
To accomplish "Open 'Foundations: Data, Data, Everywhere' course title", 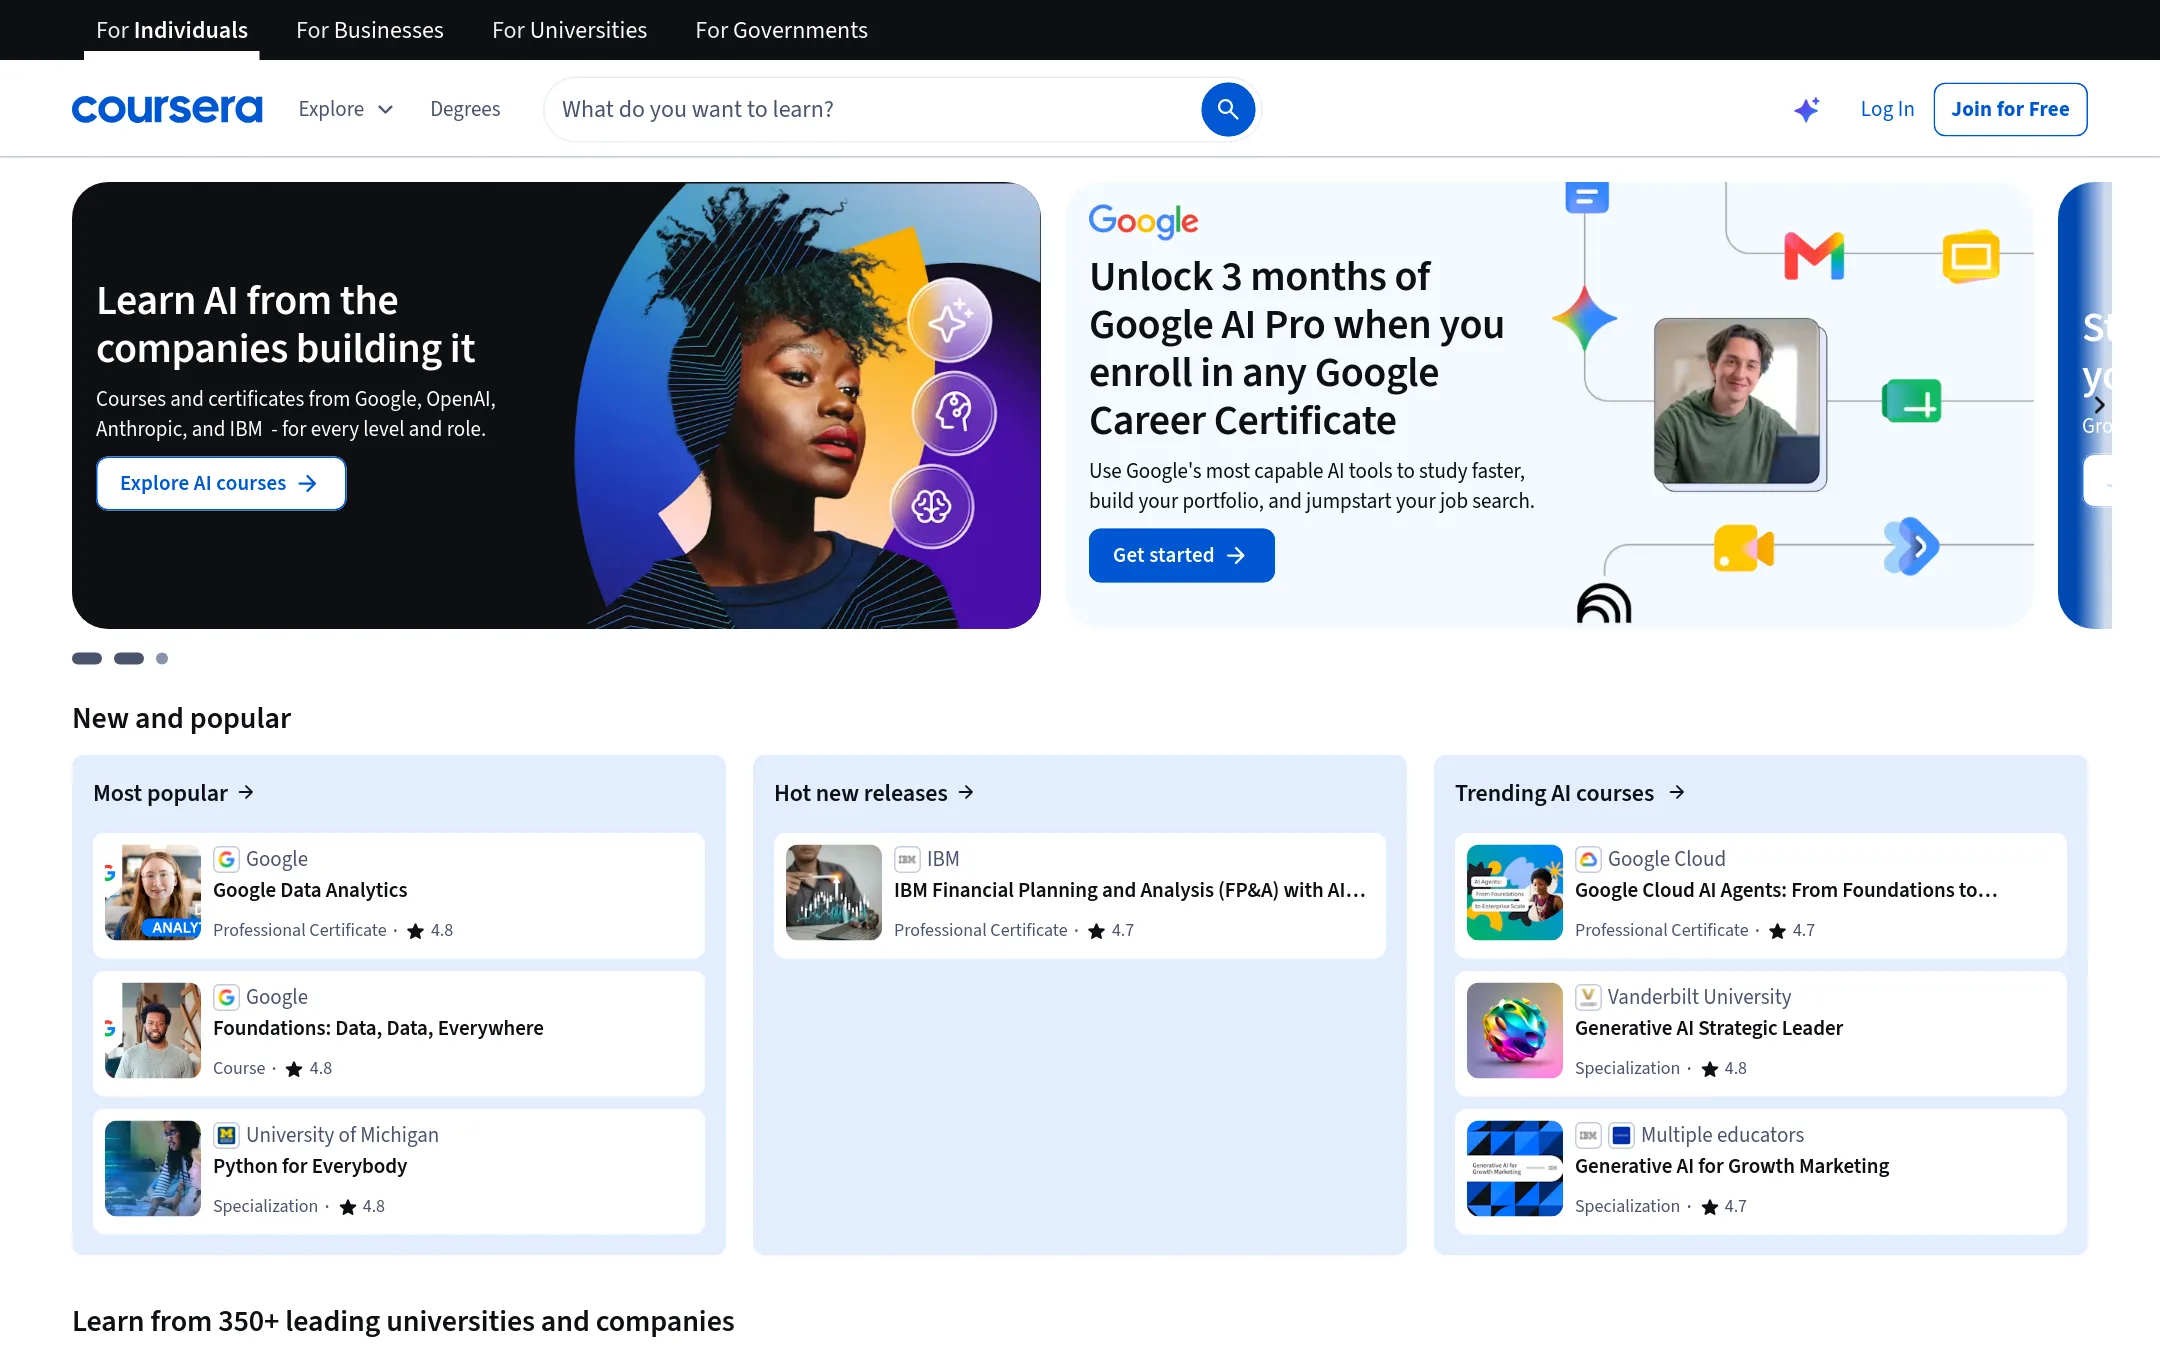I will [378, 1028].
